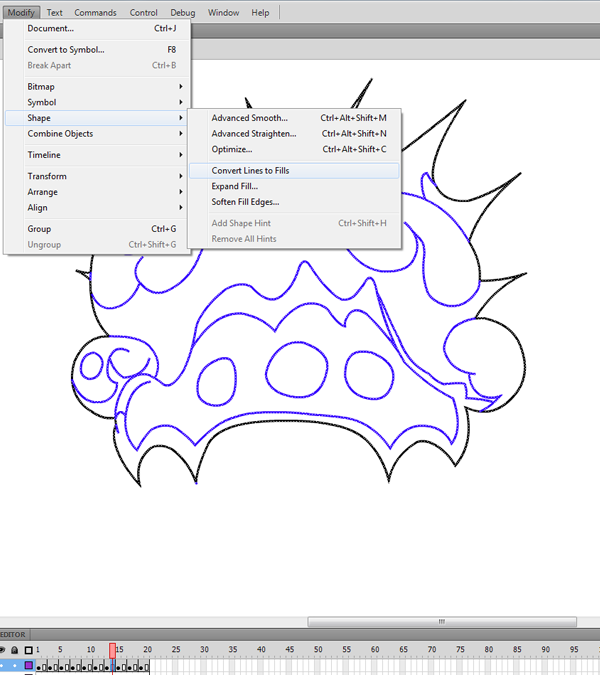600x675 pixels.
Task: Choose Soften Fill Edges... option
Action: point(294,202)
